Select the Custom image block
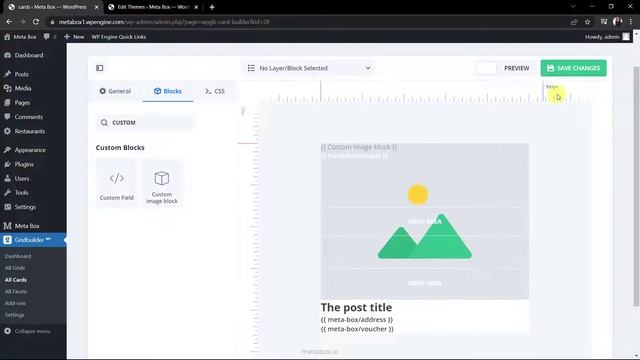The width and height of the screenshot is (640, 360). (162, 184)
